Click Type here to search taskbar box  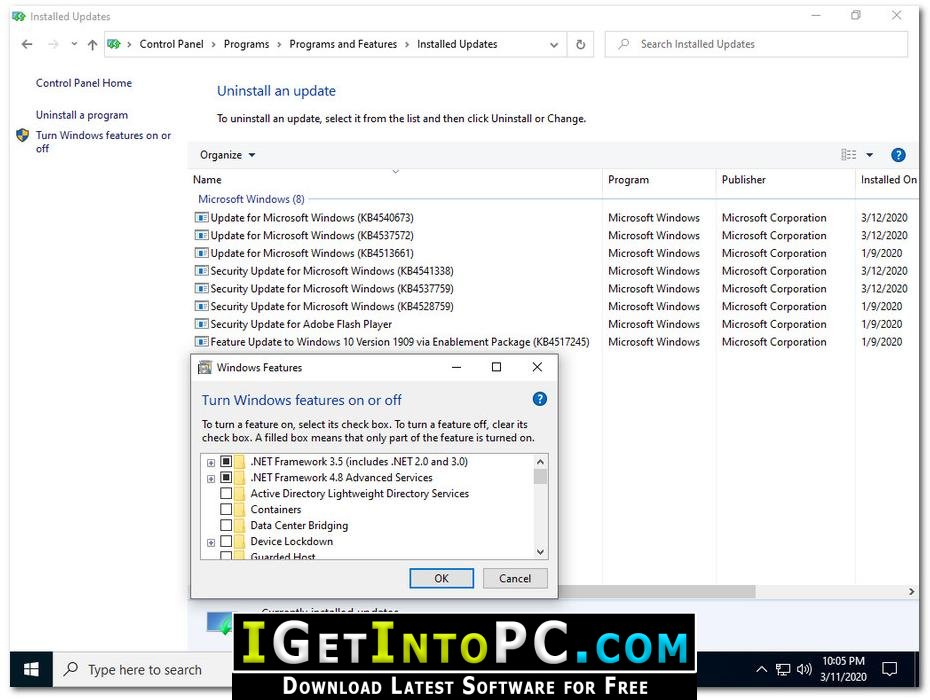(x=143, y=669)
